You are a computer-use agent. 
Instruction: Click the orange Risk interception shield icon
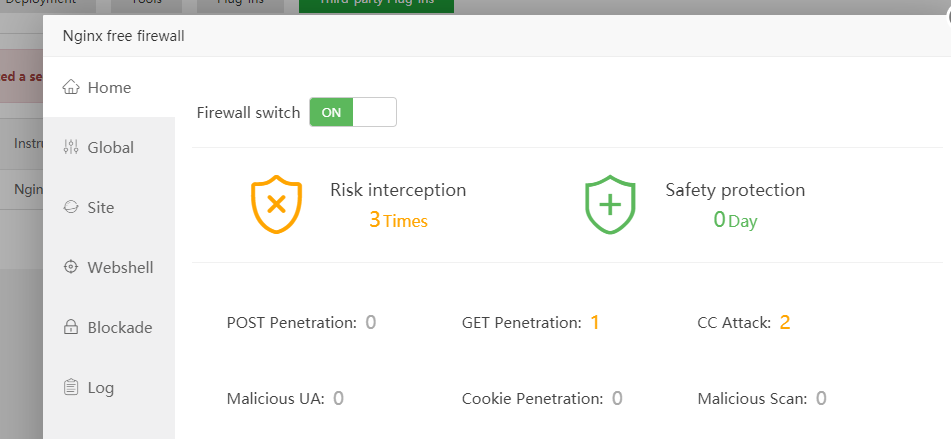tap(275, 204)
